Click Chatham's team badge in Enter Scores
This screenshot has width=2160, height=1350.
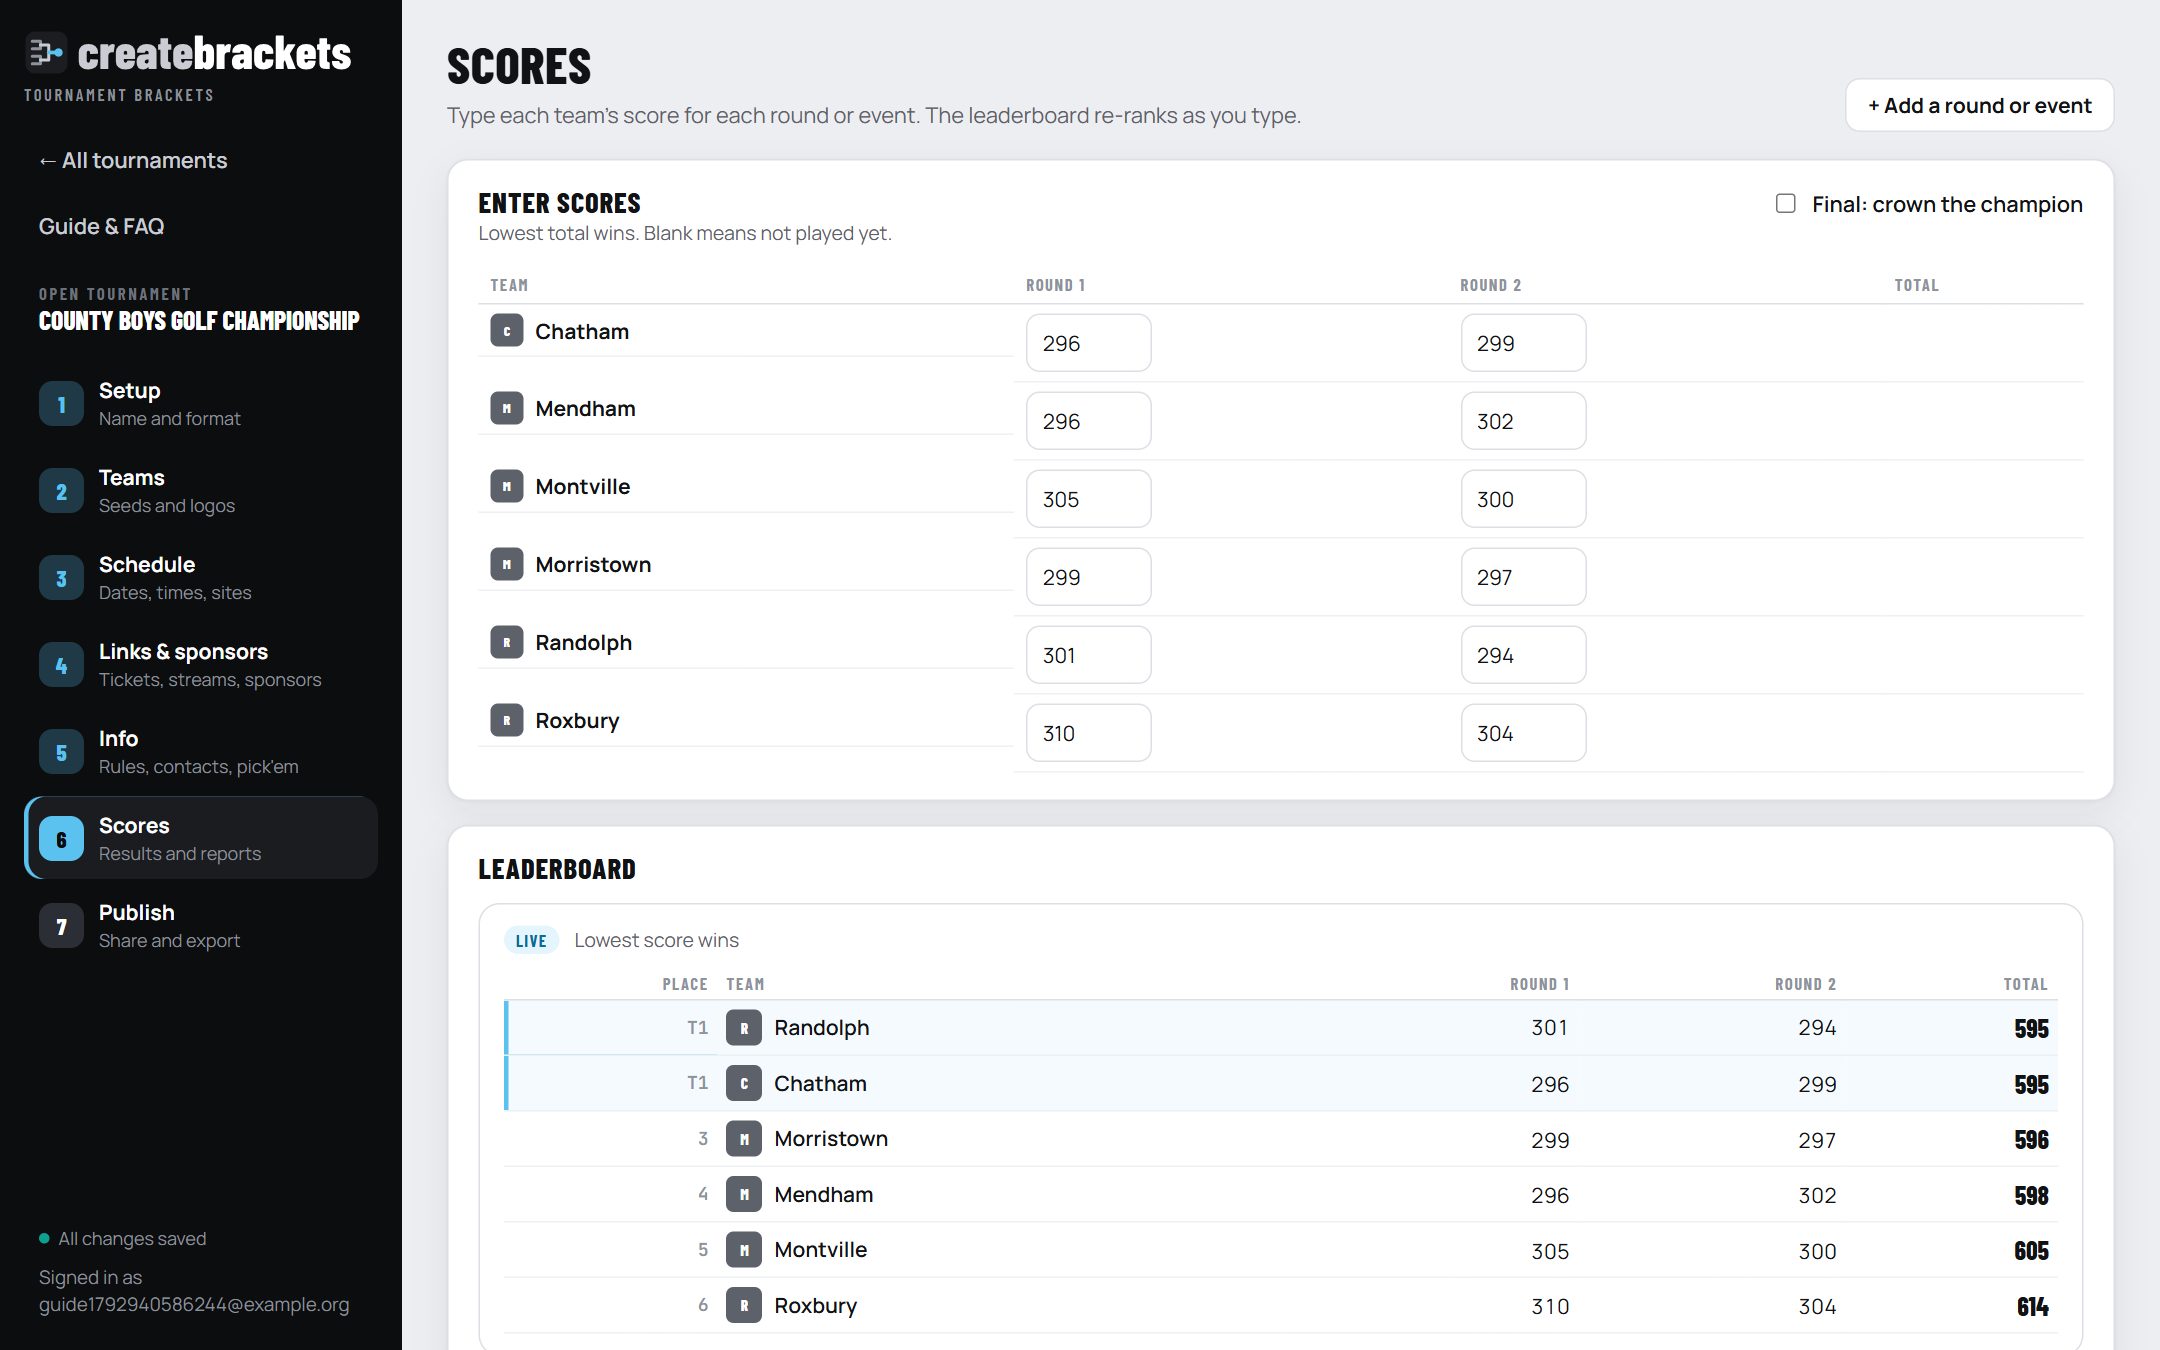(507, 331)
